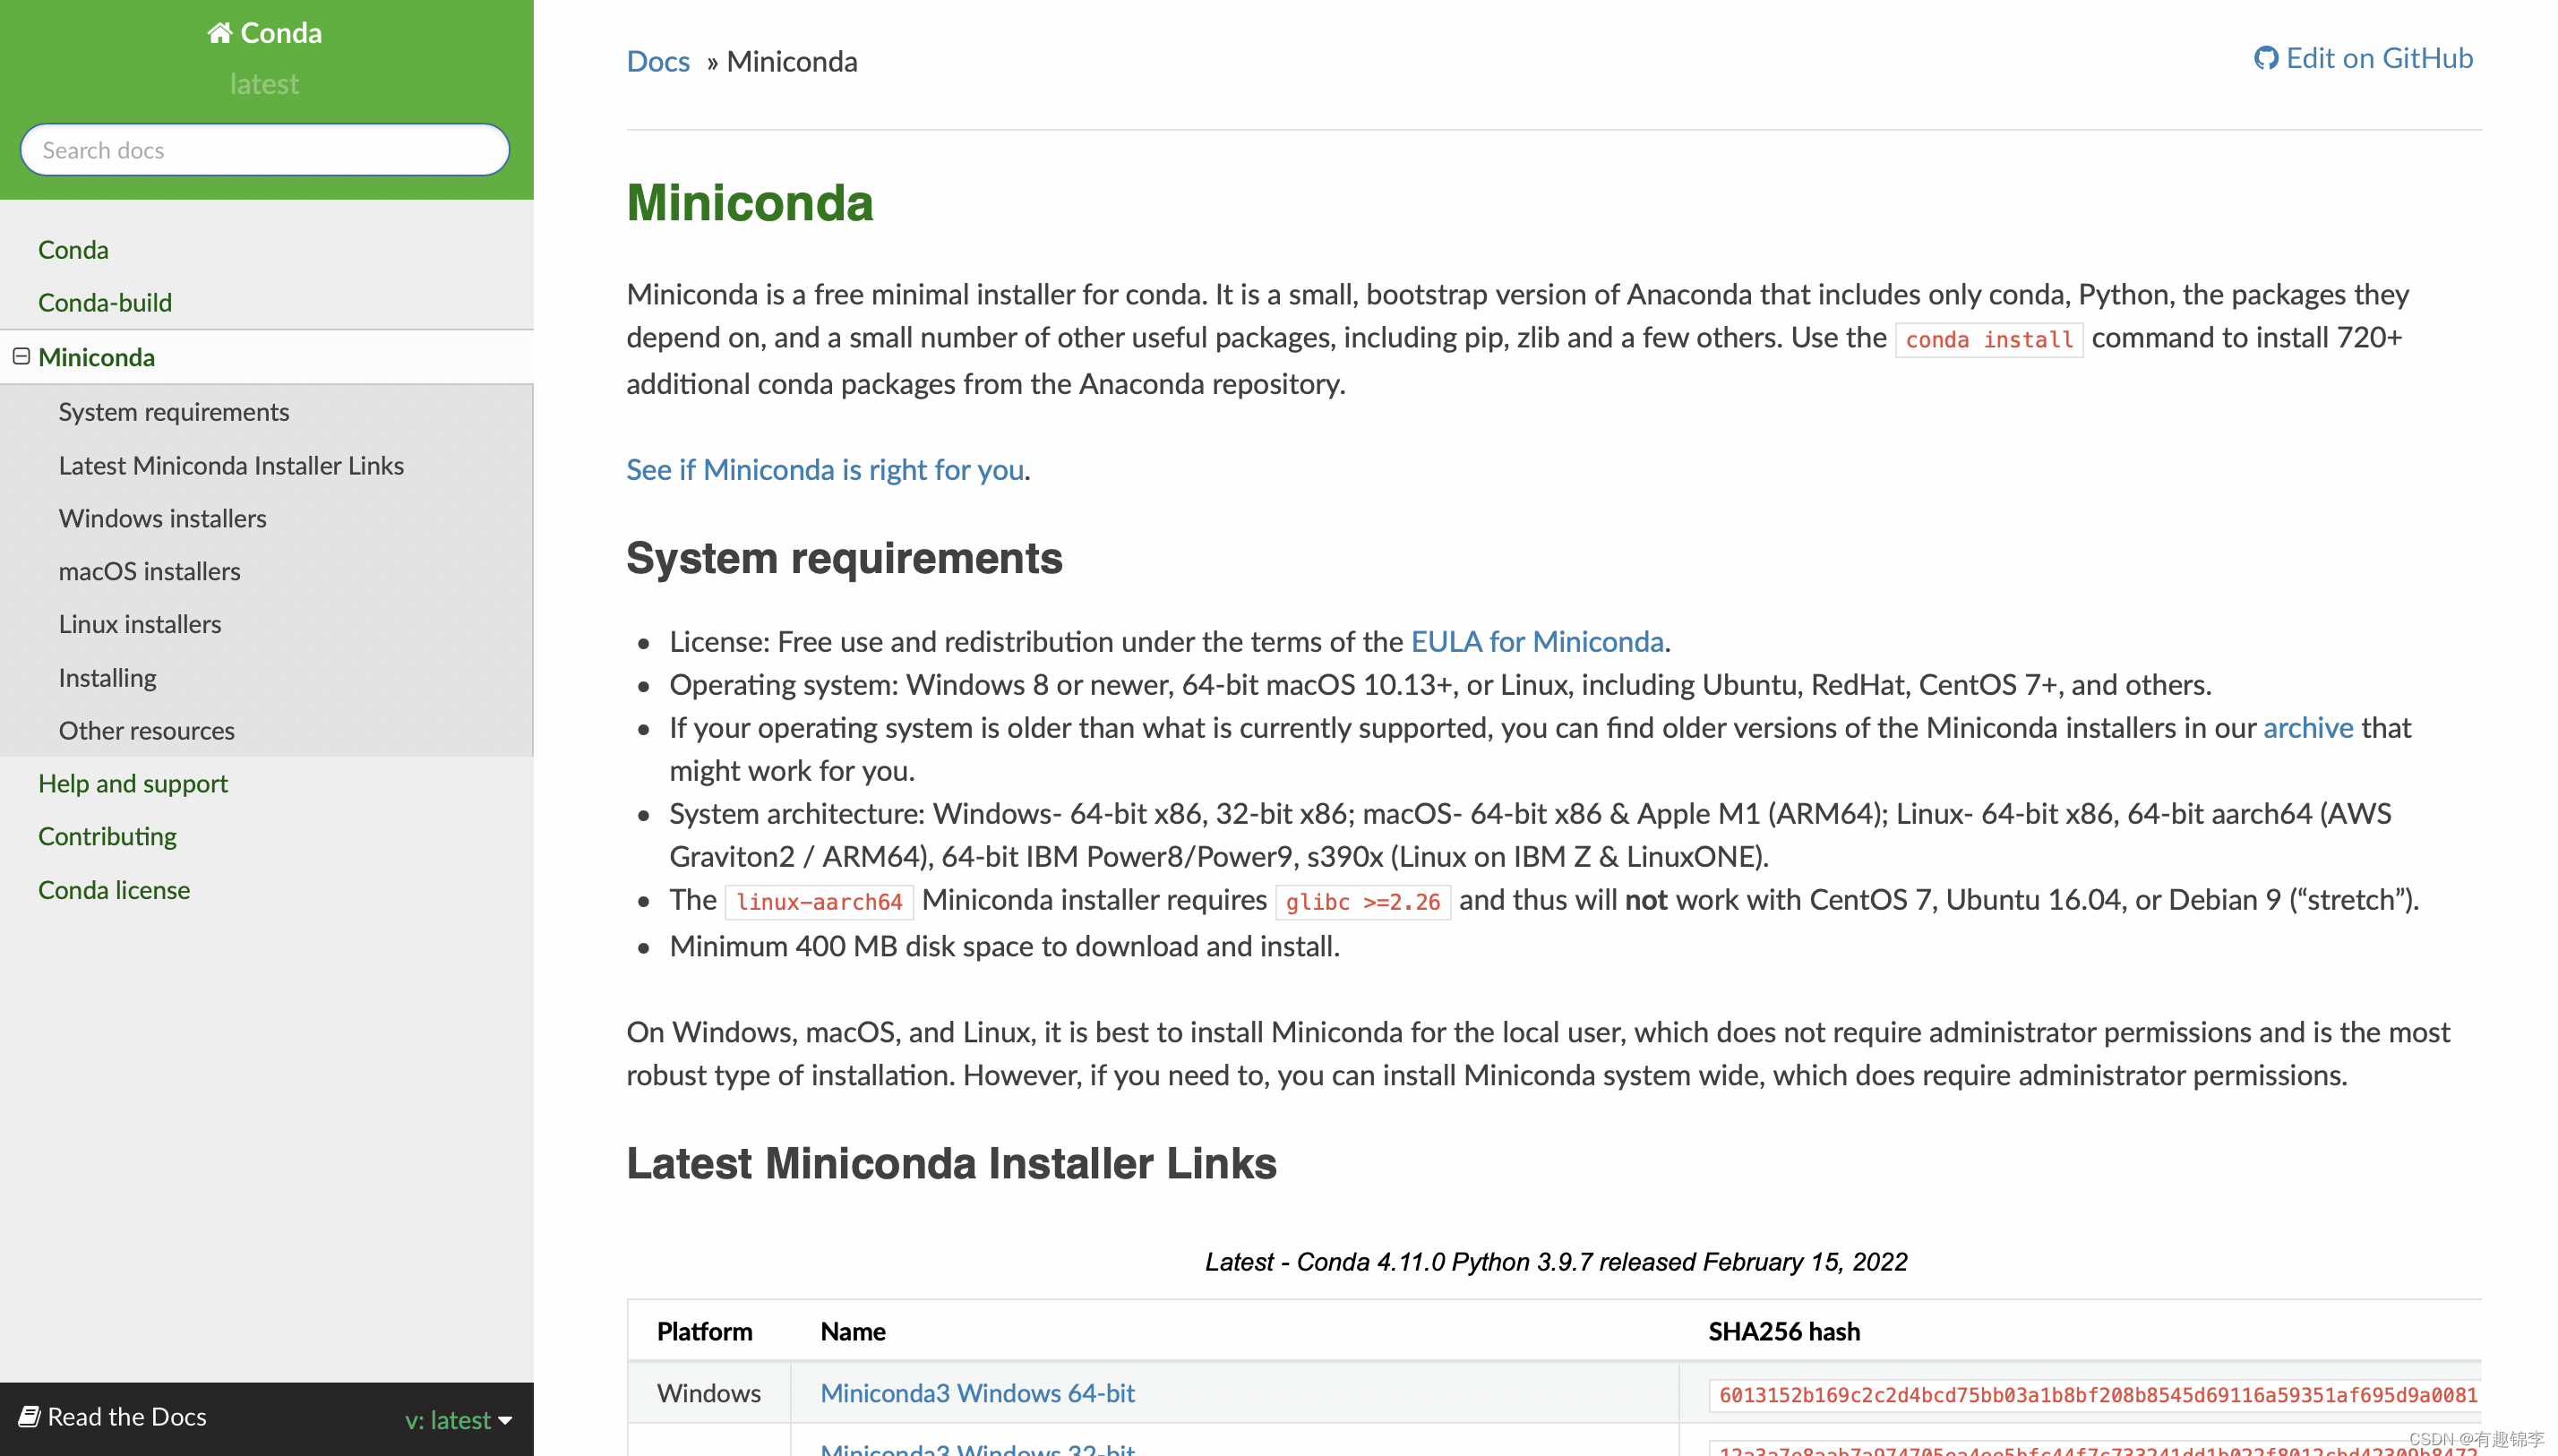Open 'See if Miniconda is right for you'
The image size is (2558, 1456).
point(825,469)
